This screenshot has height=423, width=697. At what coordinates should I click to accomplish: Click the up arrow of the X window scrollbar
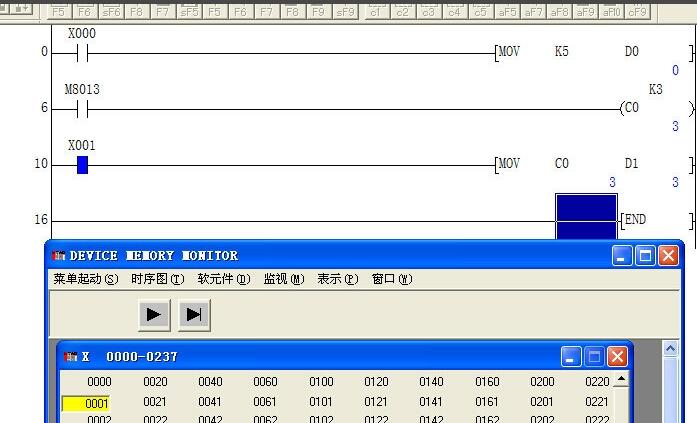[x=621, y=380]
